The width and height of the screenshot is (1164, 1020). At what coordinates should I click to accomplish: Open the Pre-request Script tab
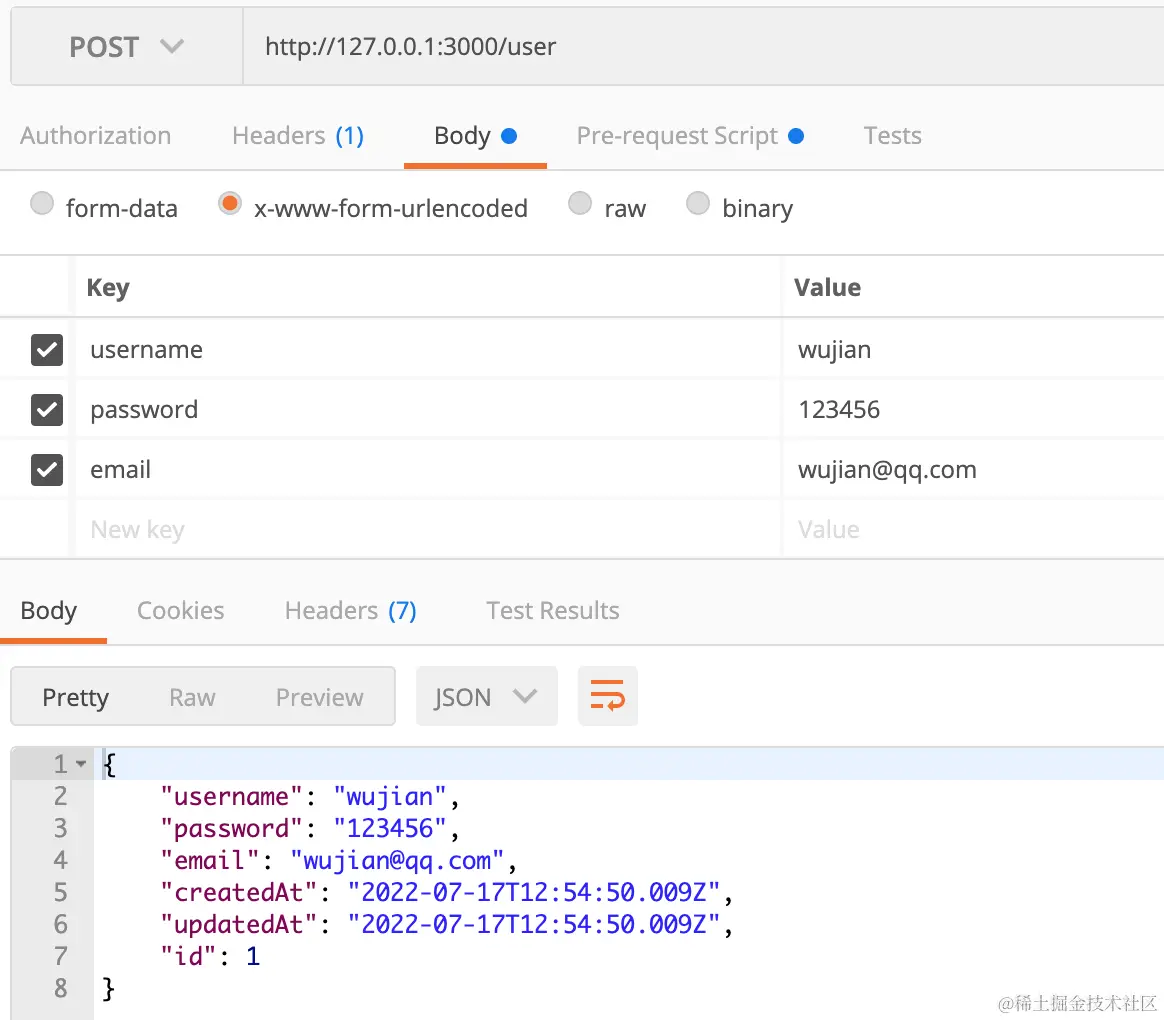tap(689, 136)
